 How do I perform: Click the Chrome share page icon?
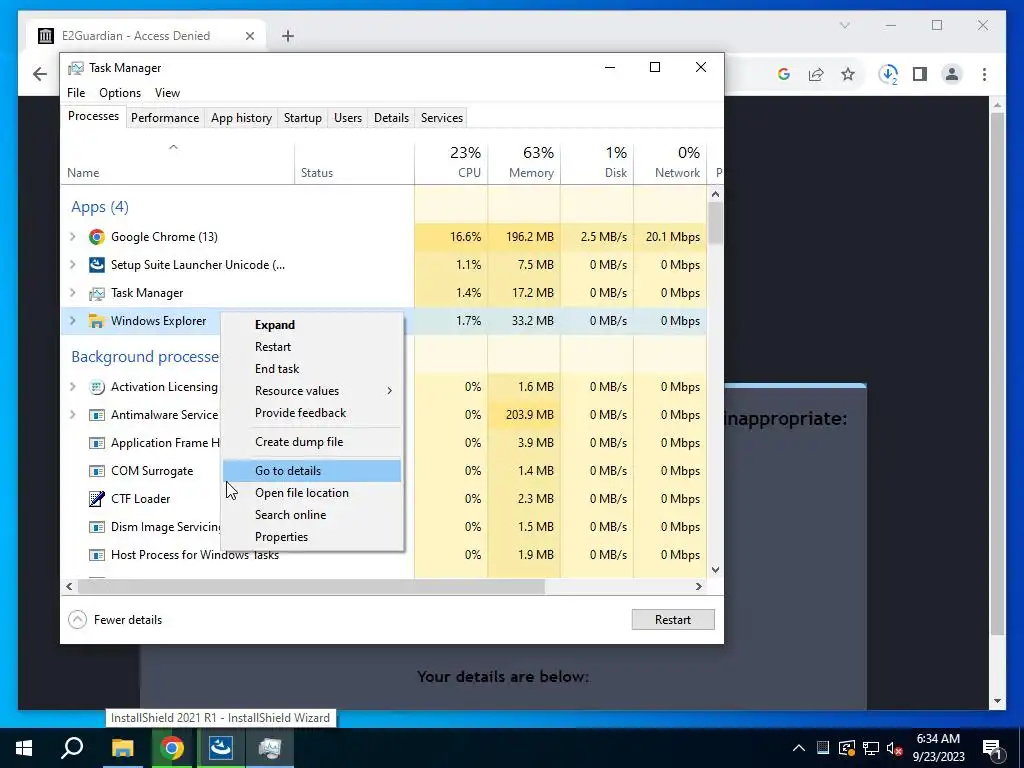(x=816, y=74)
